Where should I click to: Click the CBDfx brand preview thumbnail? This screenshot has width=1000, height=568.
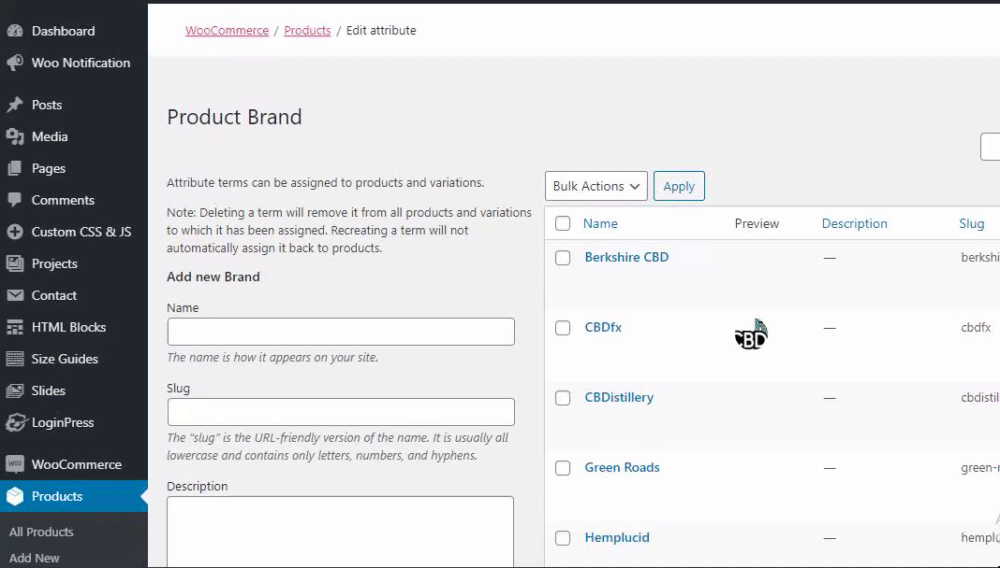(751, 335)
